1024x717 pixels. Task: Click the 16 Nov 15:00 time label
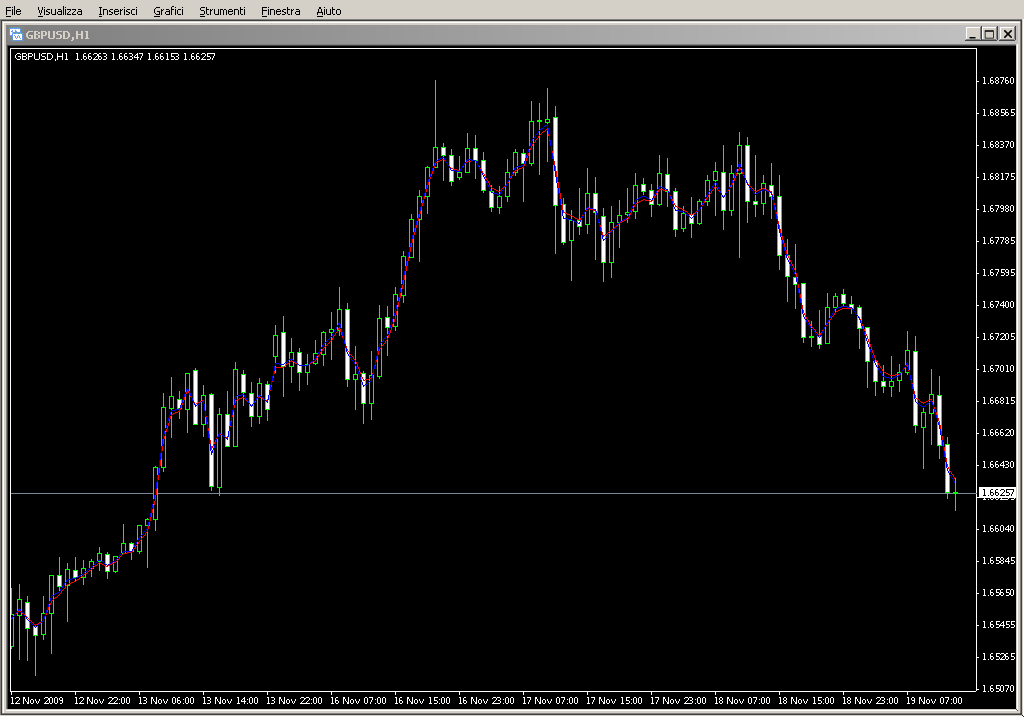pyautogui.click(x=423, y=701)
